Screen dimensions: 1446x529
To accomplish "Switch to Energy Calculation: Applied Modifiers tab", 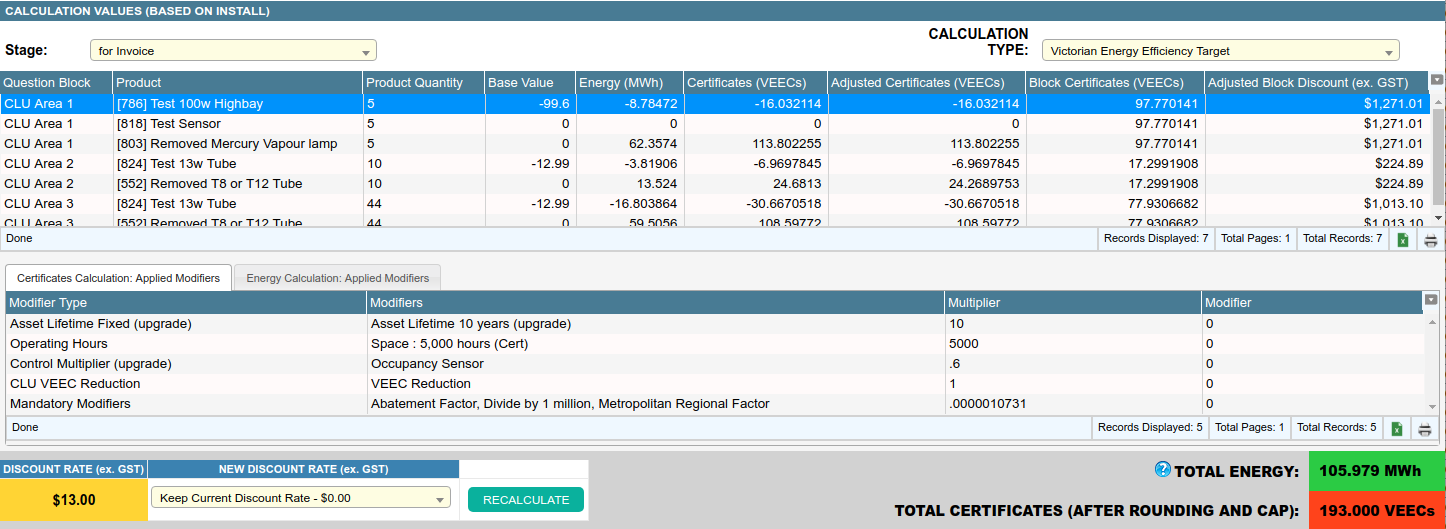I will pyautogui.click(x=338, y=278).
